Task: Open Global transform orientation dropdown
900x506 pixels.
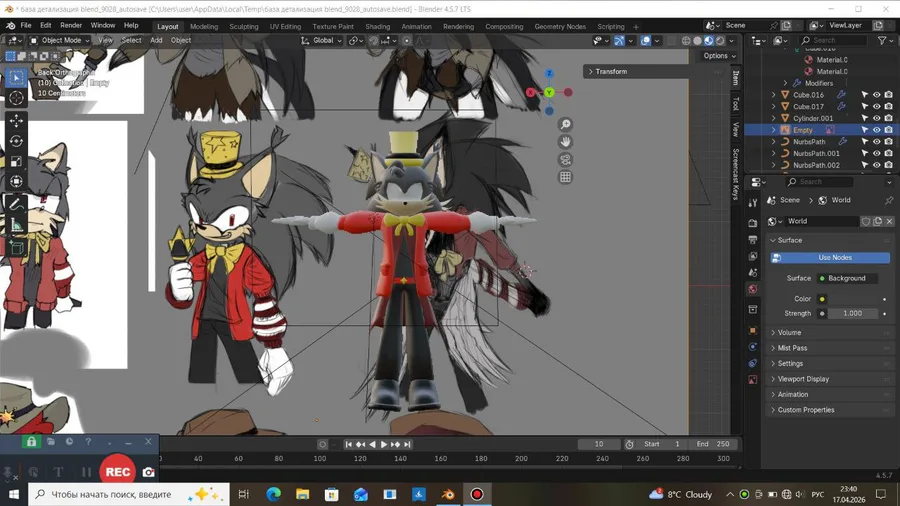Action: (x=321, y=41)
